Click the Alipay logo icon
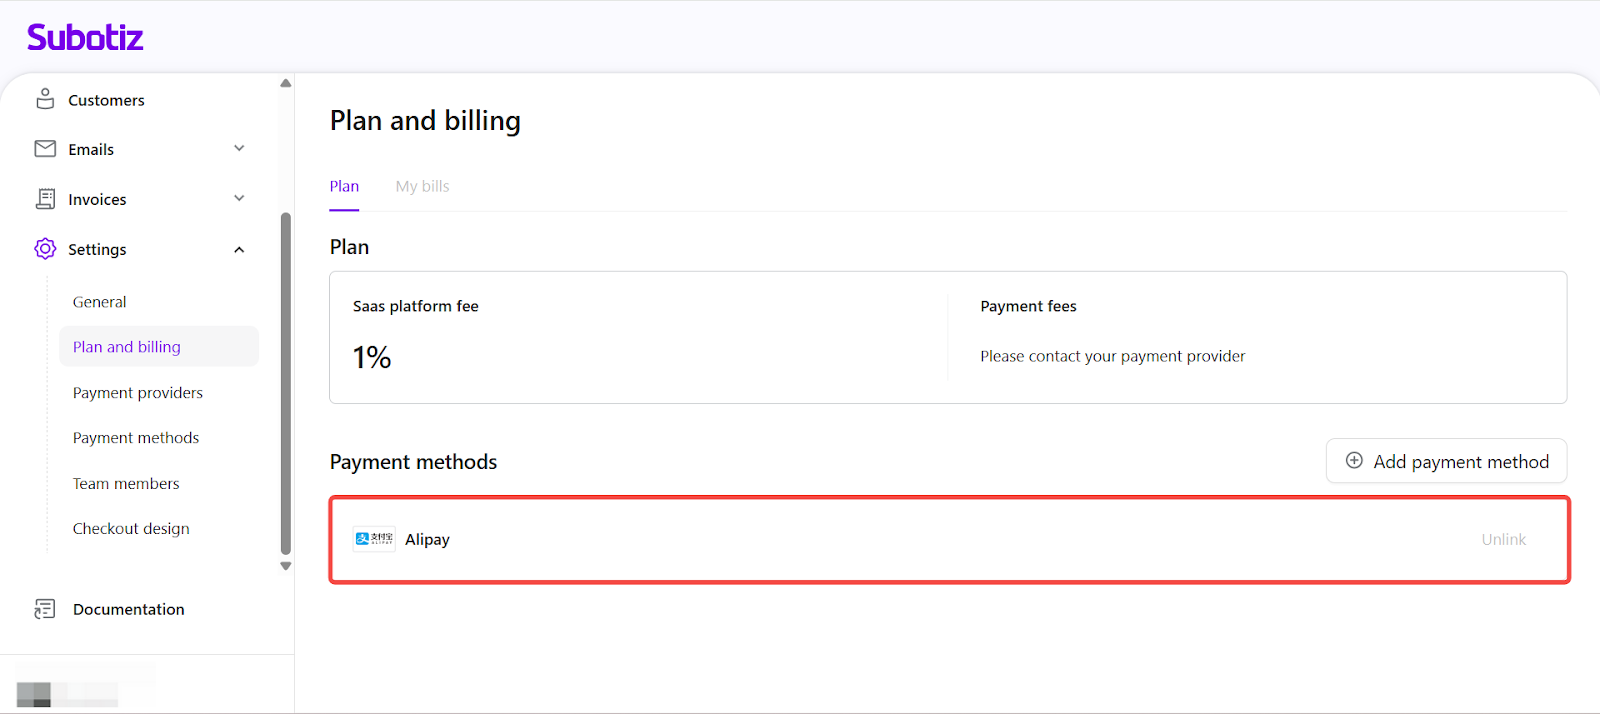The width and height of the screenshot is (1600, 714). click(374, 539)
